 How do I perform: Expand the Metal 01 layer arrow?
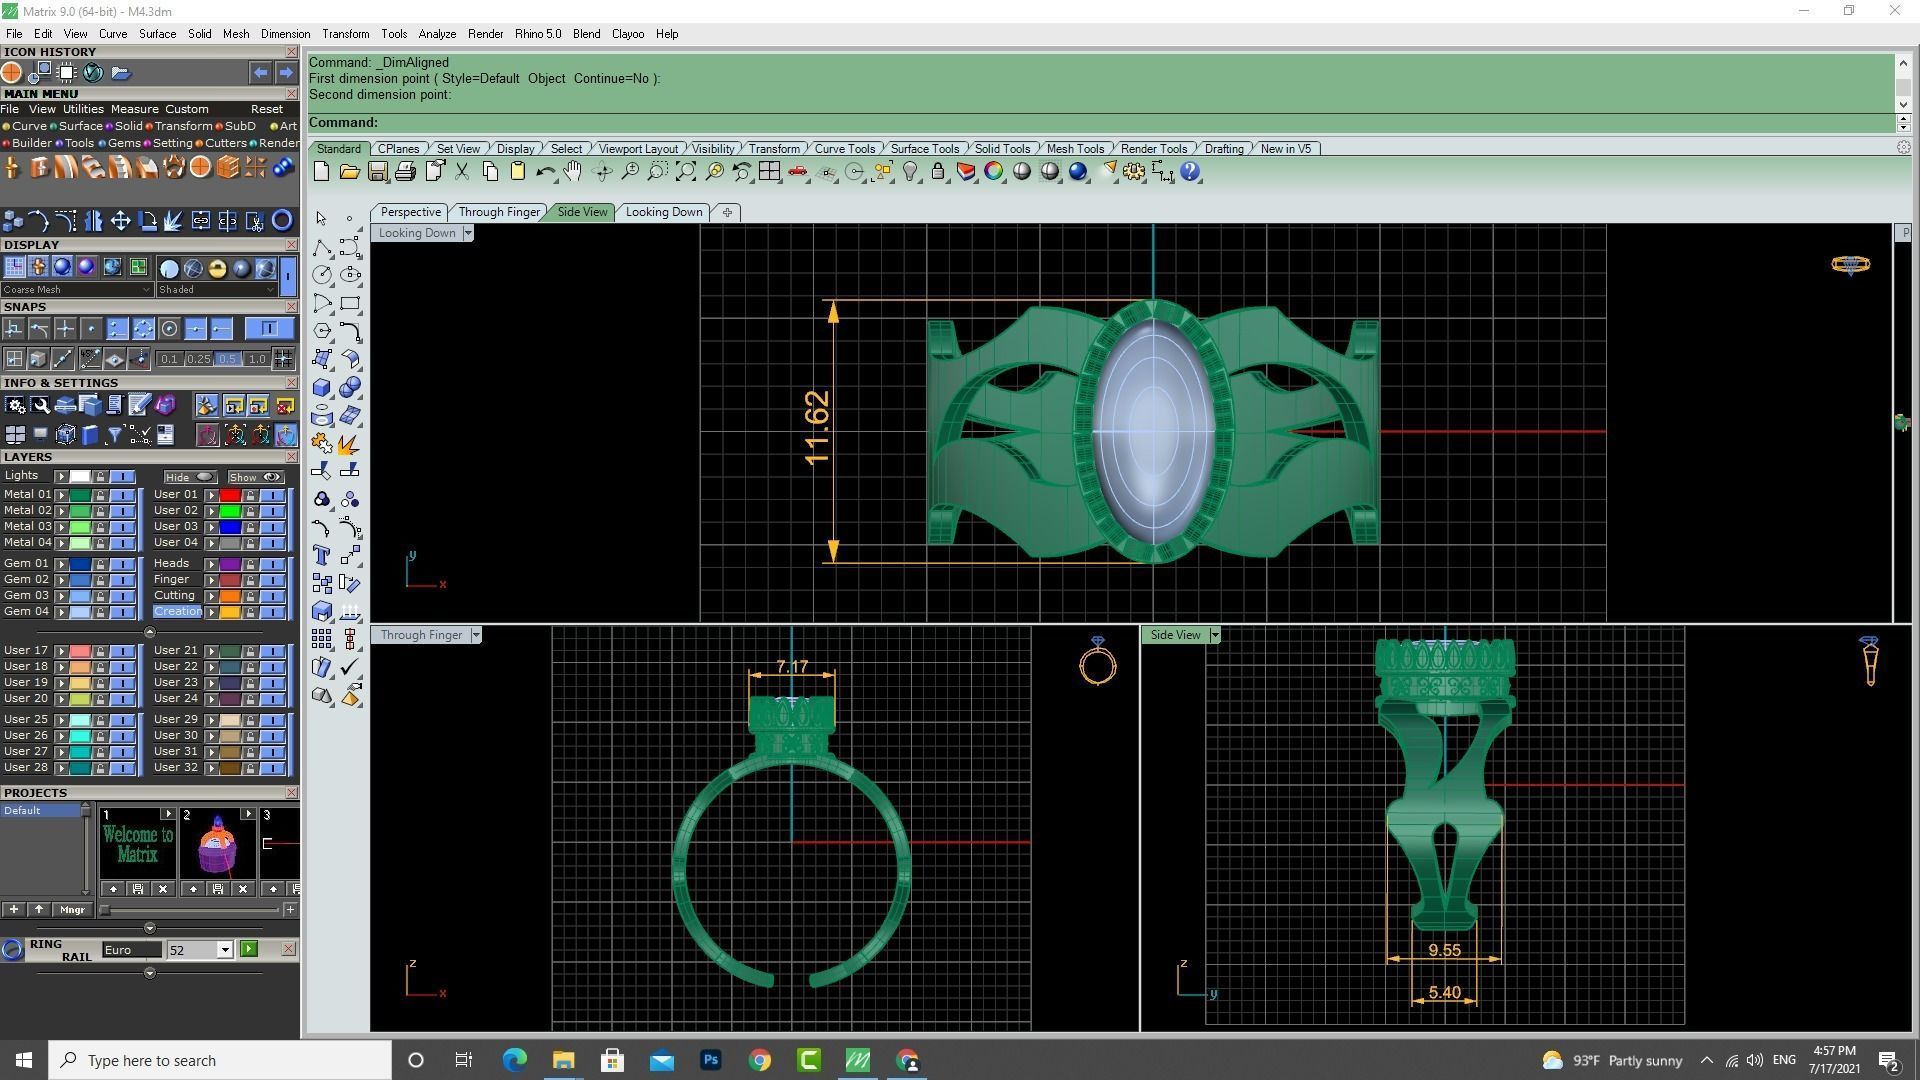click(61, 495)
